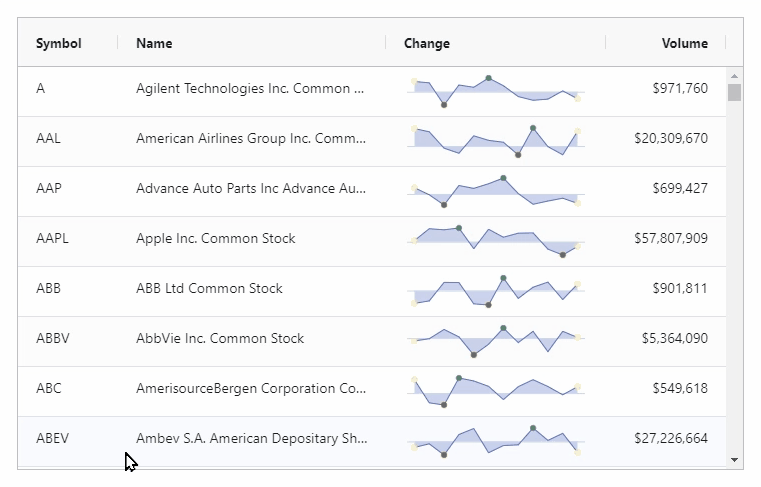Select the ABB Ltd Common Stock cell
The height and width of the screenshot is (487, 761).
[209, 289]
